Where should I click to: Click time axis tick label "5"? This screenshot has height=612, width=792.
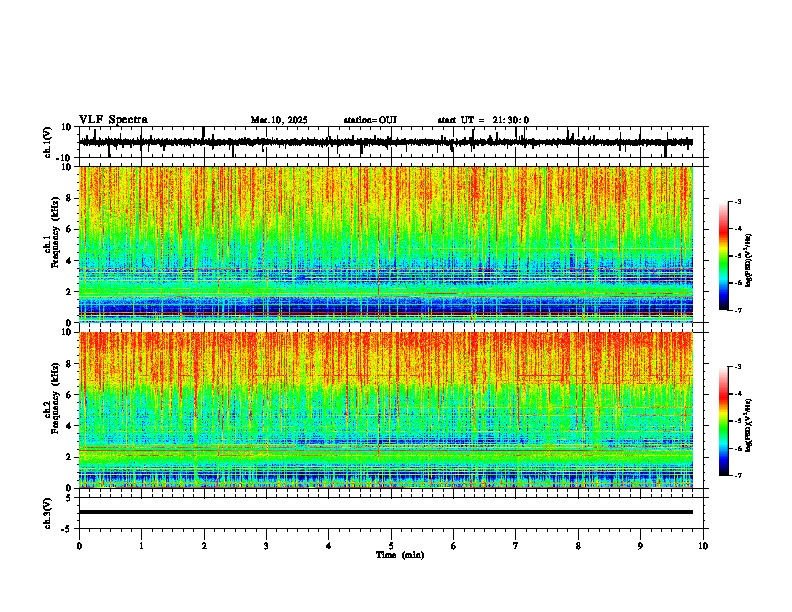click(391, 546)
